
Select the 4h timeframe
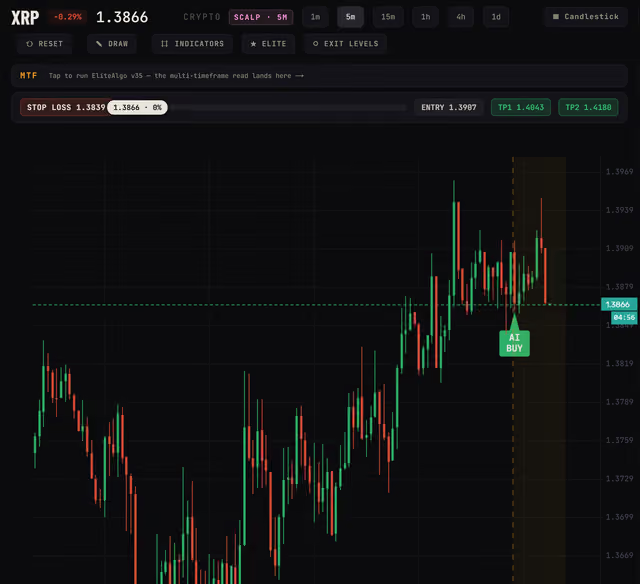[461, 17]
